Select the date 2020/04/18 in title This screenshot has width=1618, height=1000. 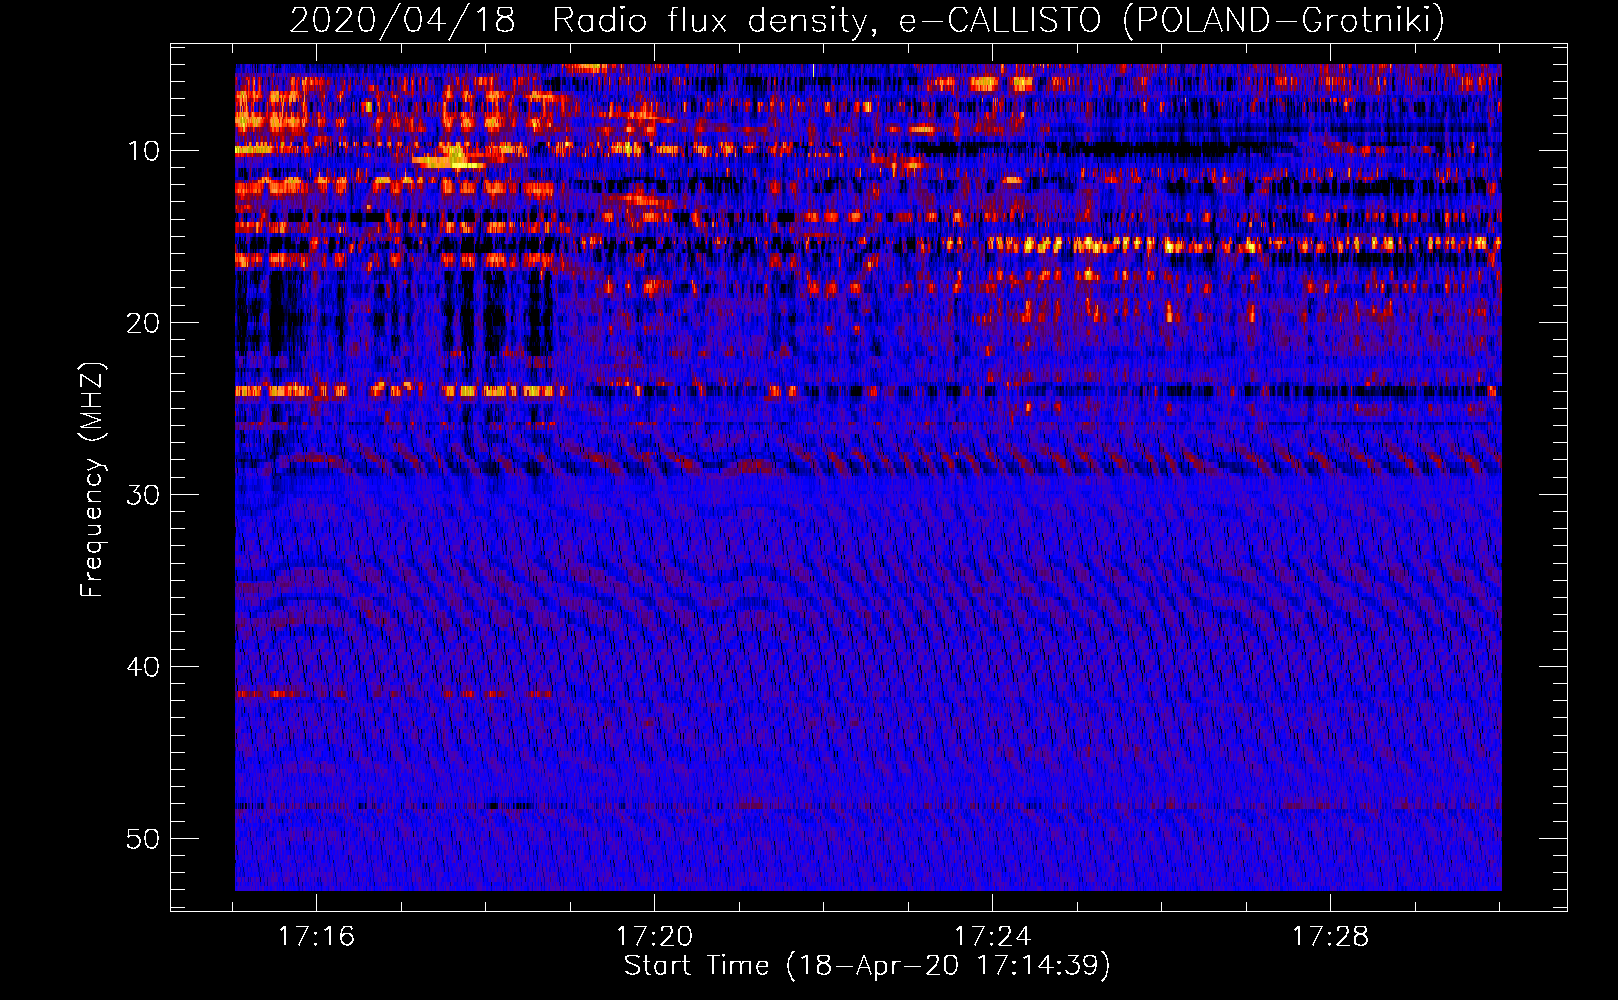(x=402, y=20)
